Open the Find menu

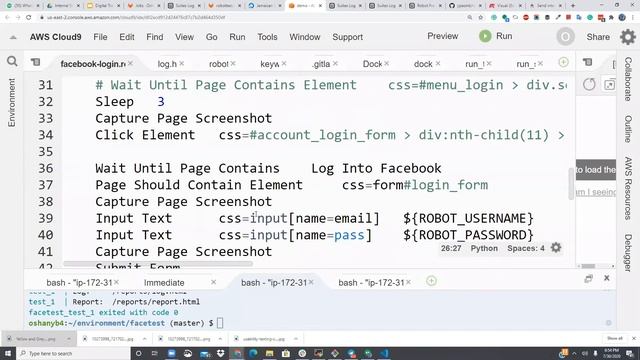coord(155,37)
